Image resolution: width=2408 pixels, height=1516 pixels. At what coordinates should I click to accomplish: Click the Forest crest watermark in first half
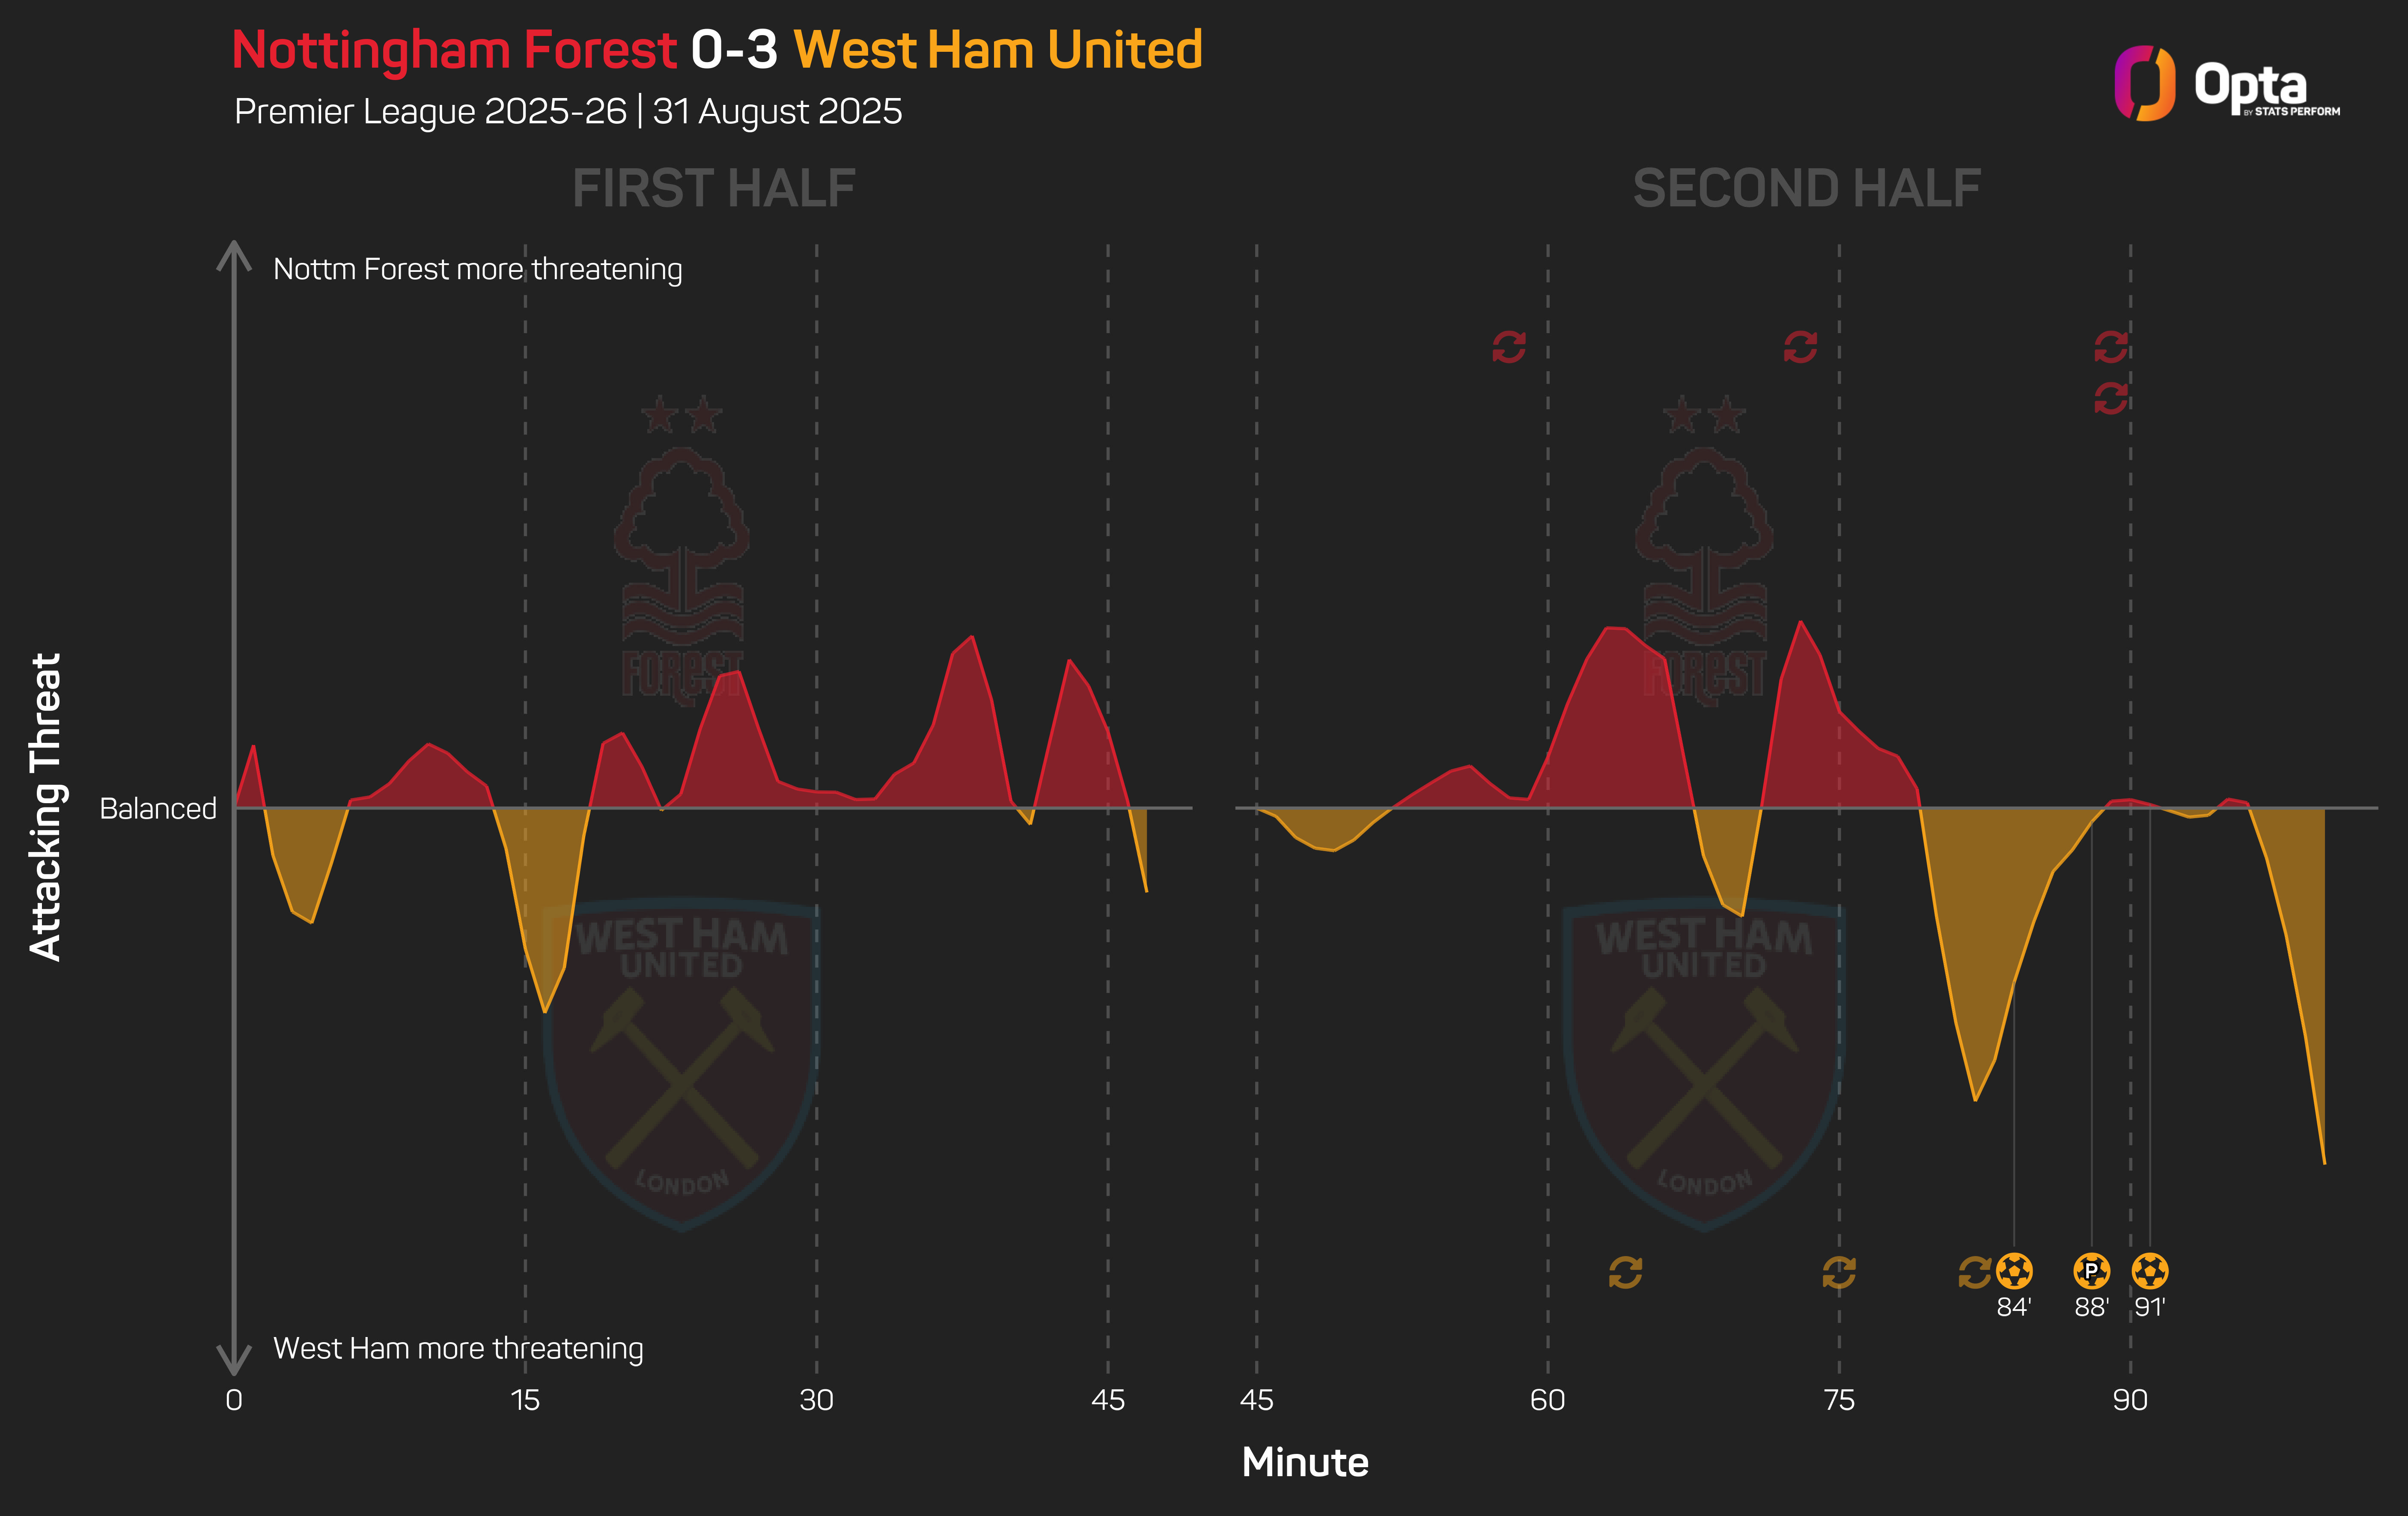click(x=682, y=551)
